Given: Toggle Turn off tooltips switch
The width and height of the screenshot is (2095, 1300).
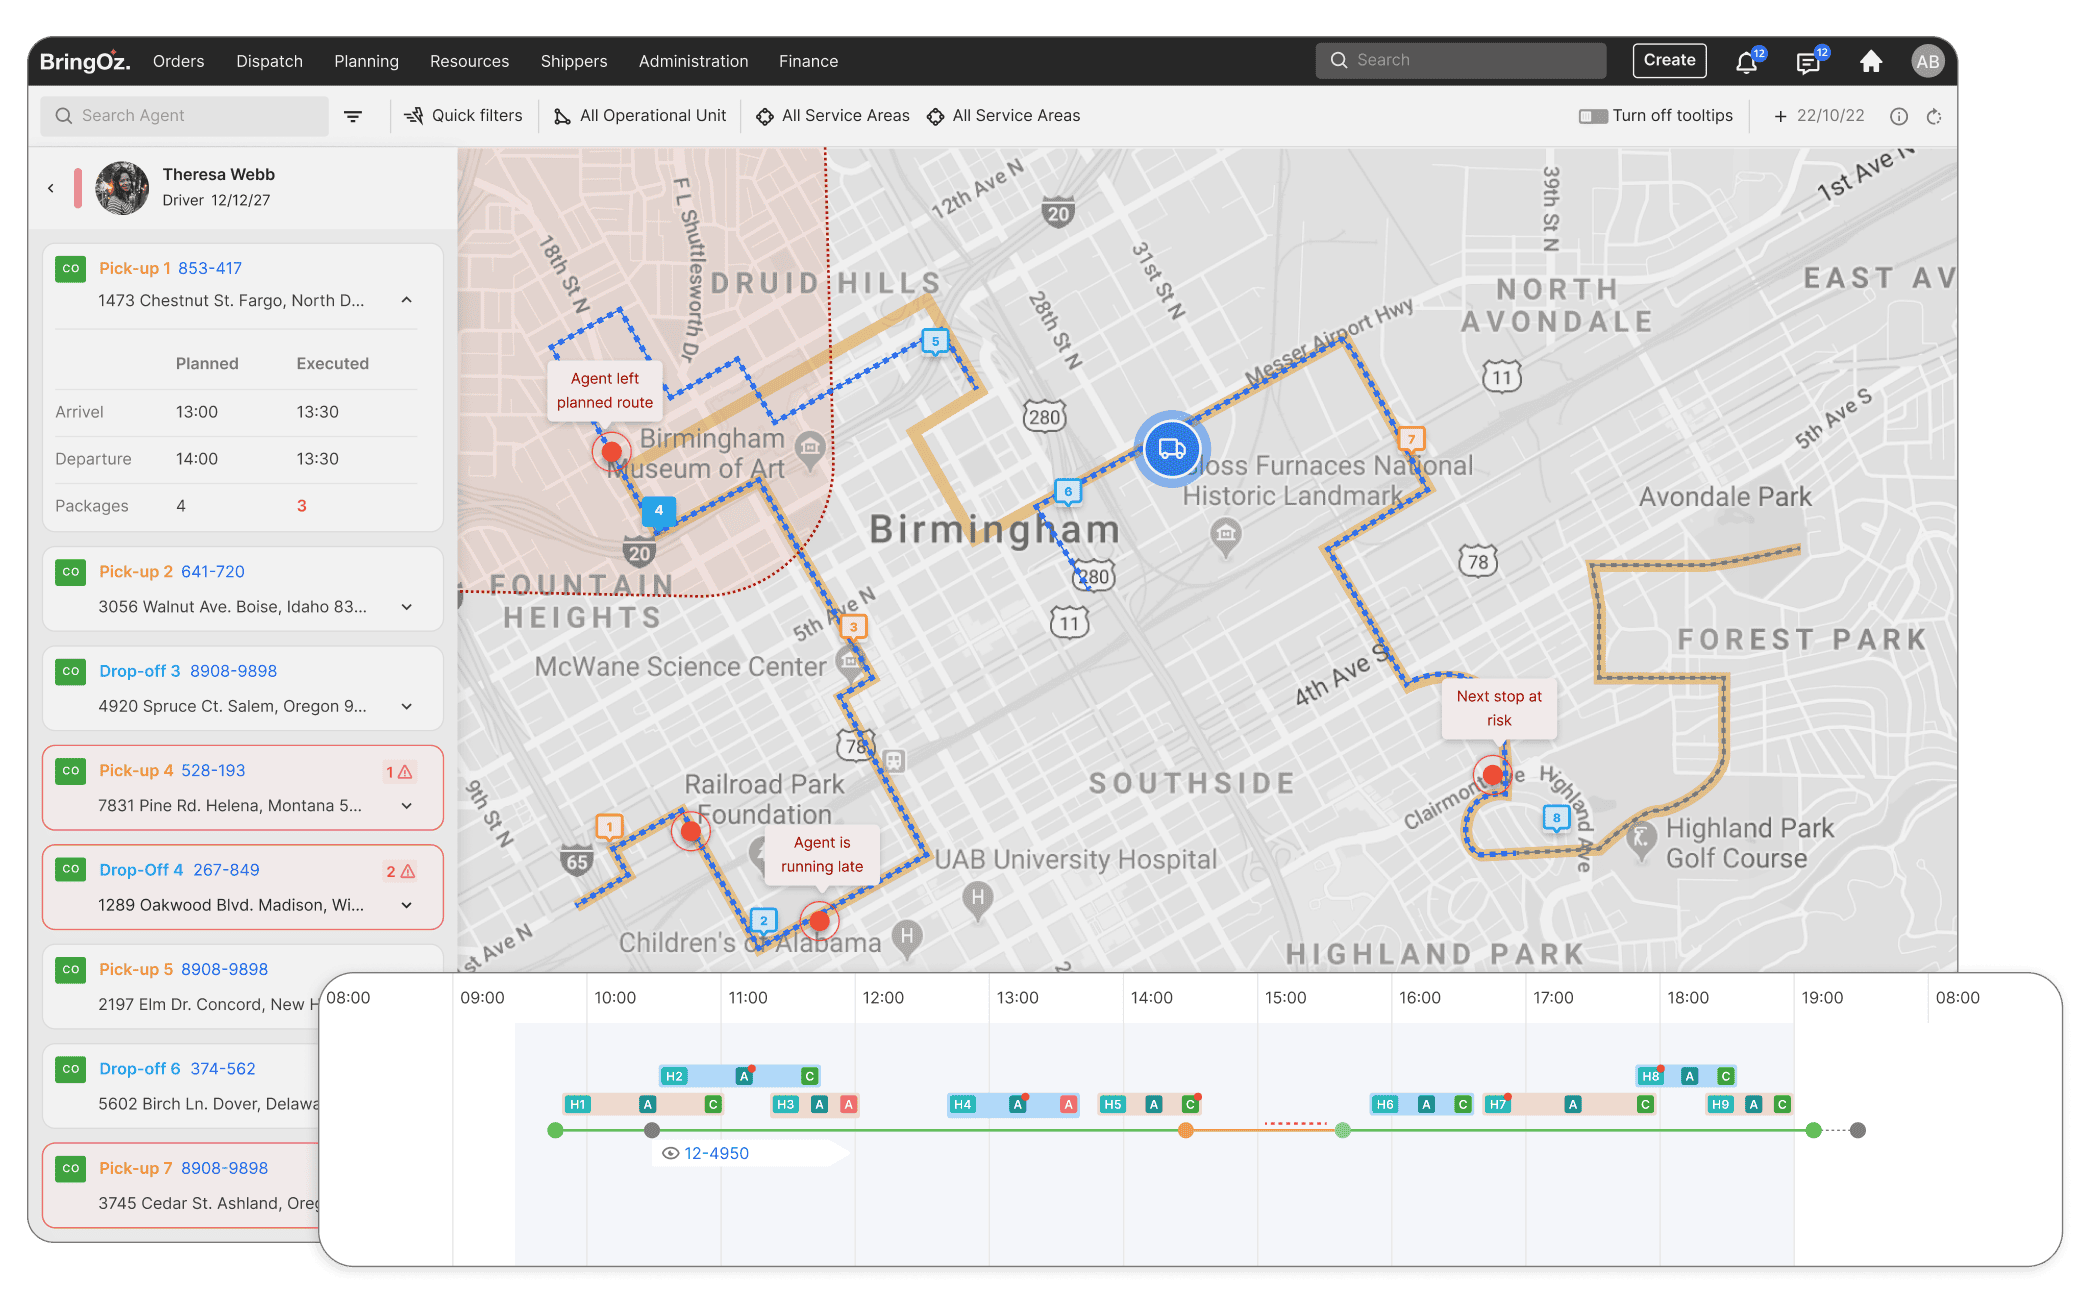Looking at the screenshot, I should (x=1593, y=116).
